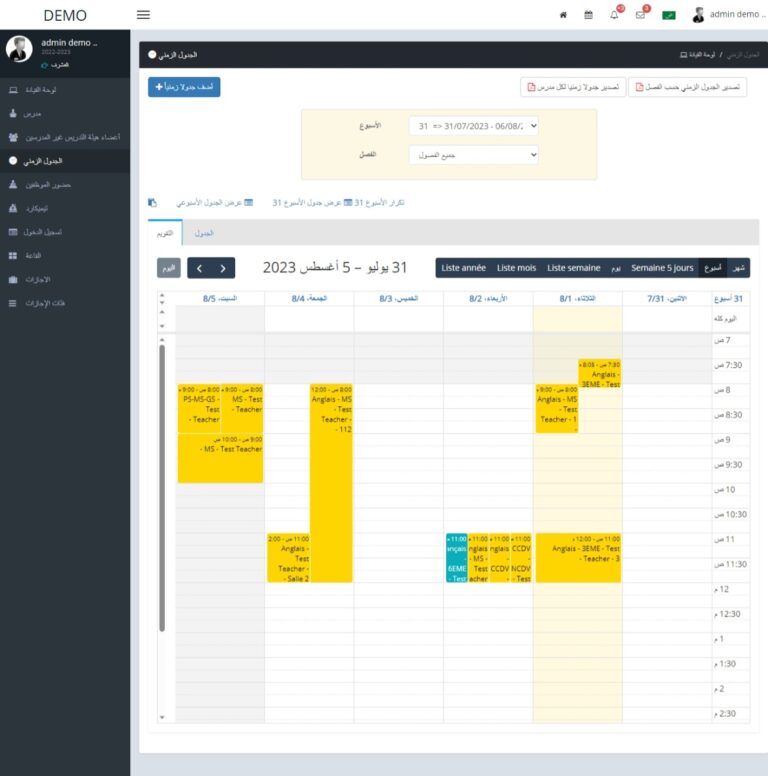Open the teal 6EME event on Wednesday
Viewport: 768px width, 776px height.
tap(457, 558)
